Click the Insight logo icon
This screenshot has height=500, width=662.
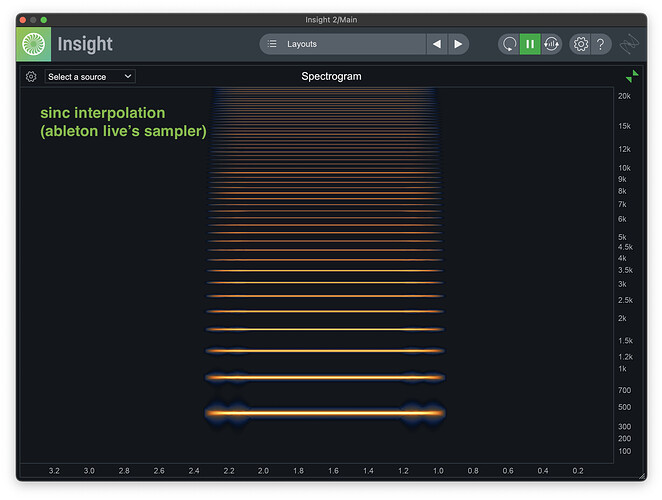[x=35, y=45]
